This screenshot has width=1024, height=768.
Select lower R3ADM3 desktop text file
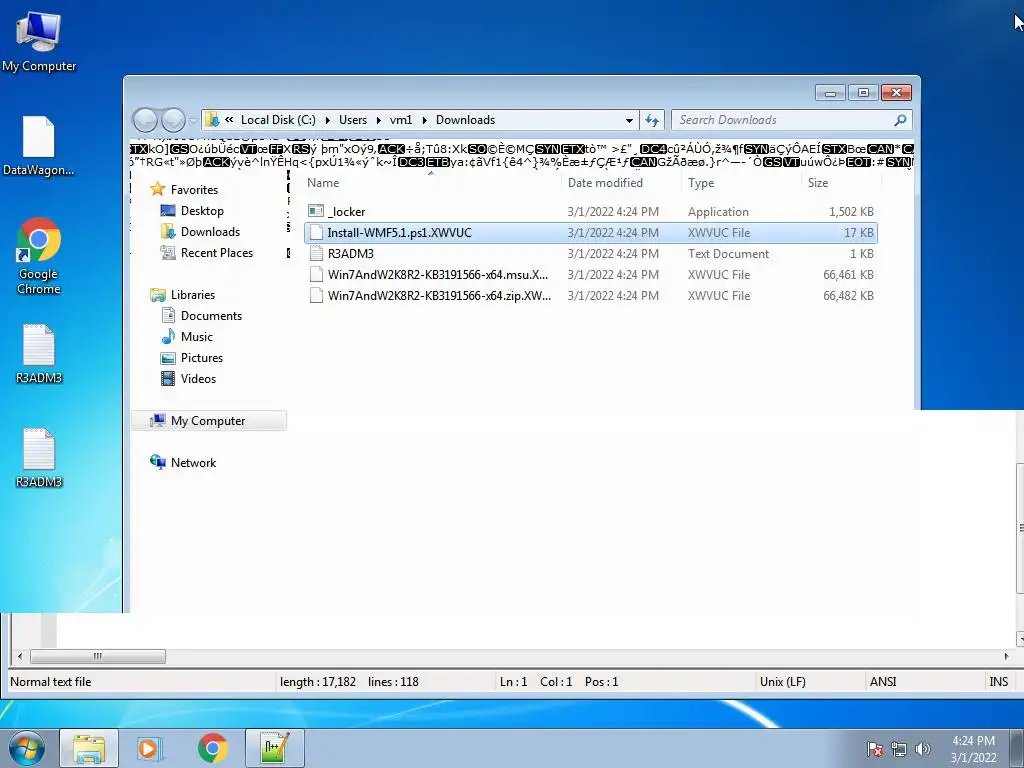39,458
